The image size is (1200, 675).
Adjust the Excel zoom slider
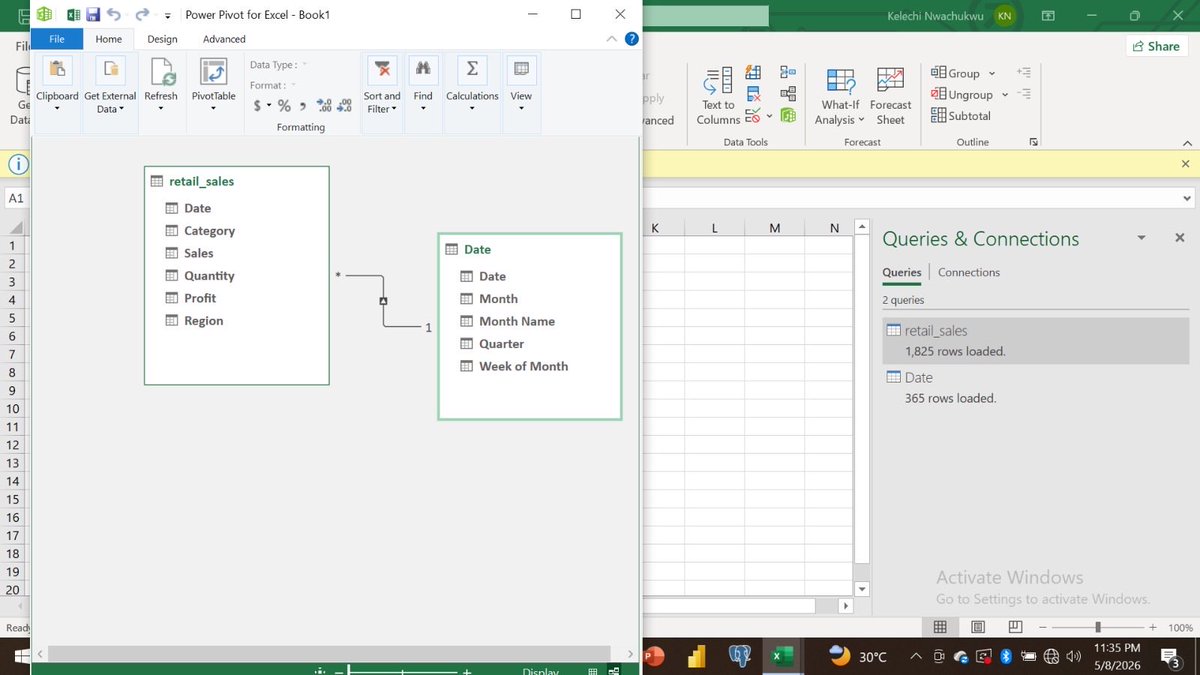[x=1098, y=627]
